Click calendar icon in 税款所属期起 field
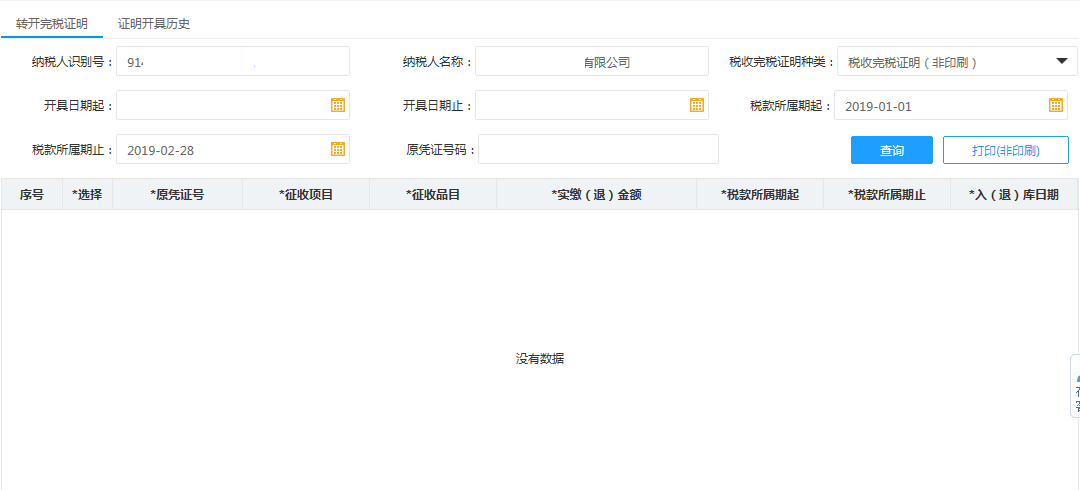The image size is (1080, 490). click(x=1055, y=105)
